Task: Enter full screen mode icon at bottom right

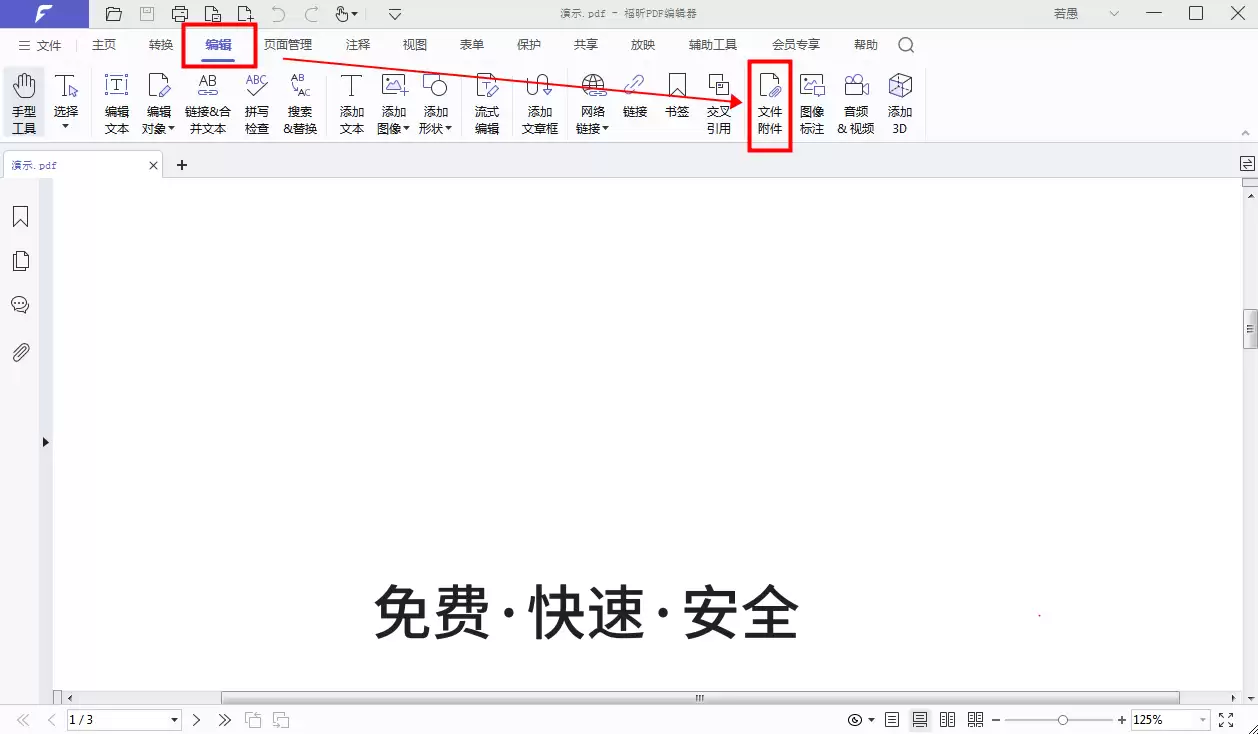Action: pos(1226,720)
